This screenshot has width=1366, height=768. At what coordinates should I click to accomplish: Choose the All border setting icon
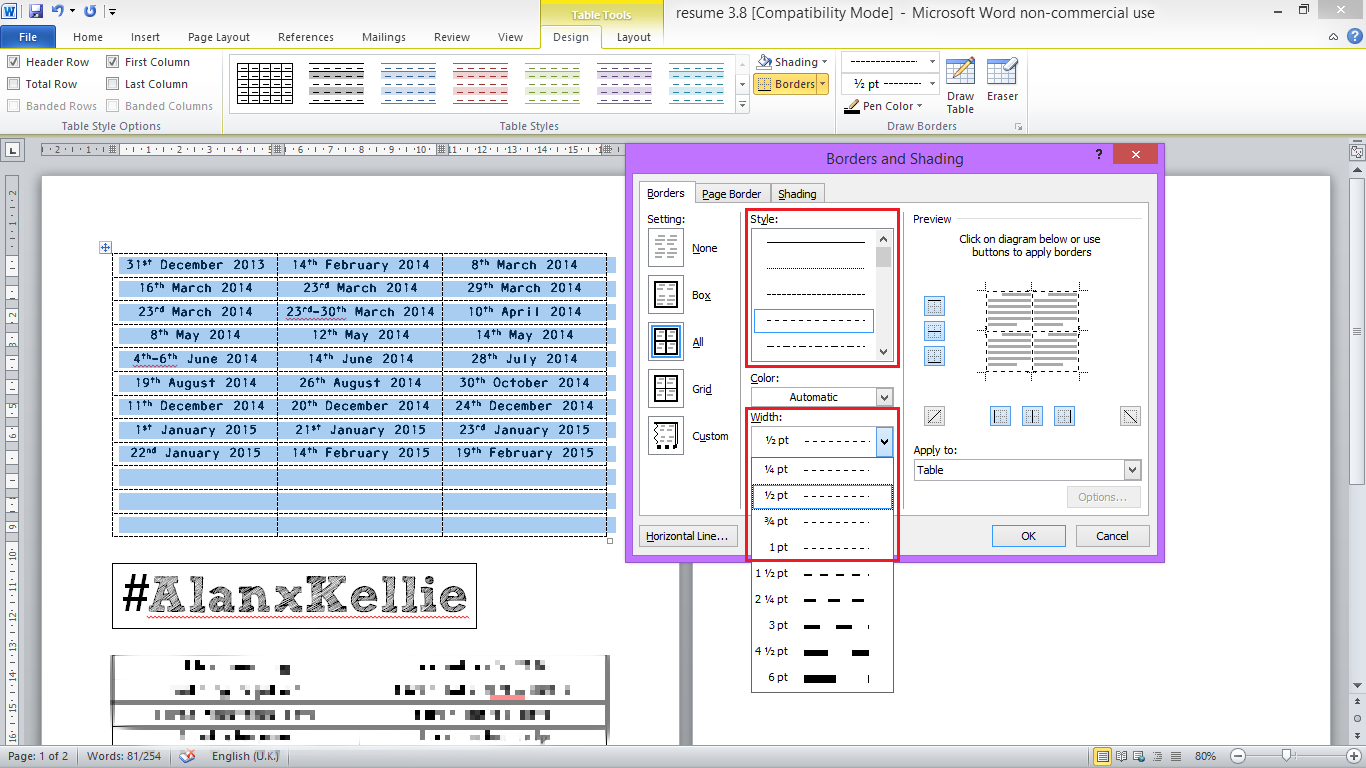coord(666,342)
